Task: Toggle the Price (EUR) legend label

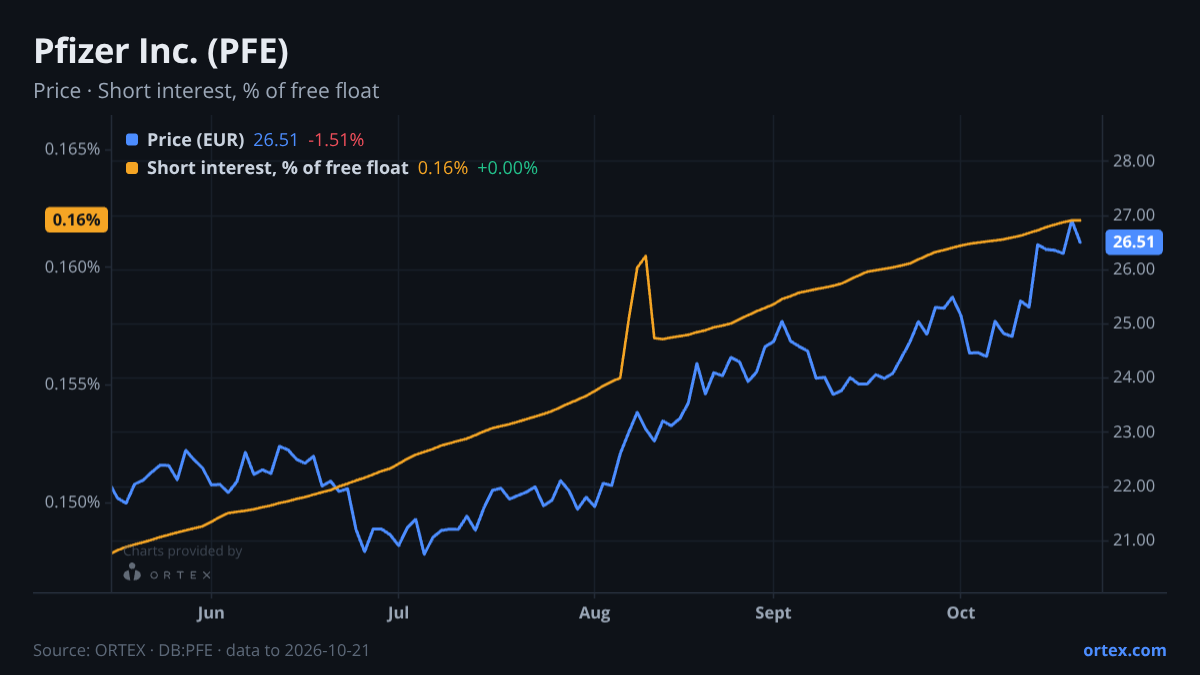Action: (x=196, y=140)
